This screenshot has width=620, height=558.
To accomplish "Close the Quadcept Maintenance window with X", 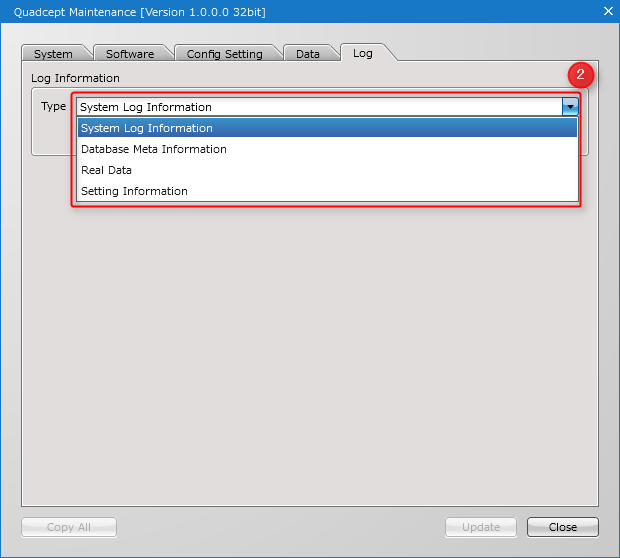I will click(x=608, y=11).
